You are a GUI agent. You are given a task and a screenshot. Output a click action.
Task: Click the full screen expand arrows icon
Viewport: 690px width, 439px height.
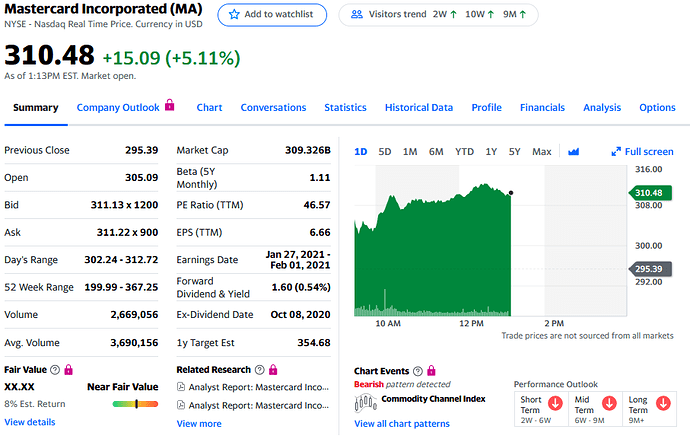click(x=616, y=152)
